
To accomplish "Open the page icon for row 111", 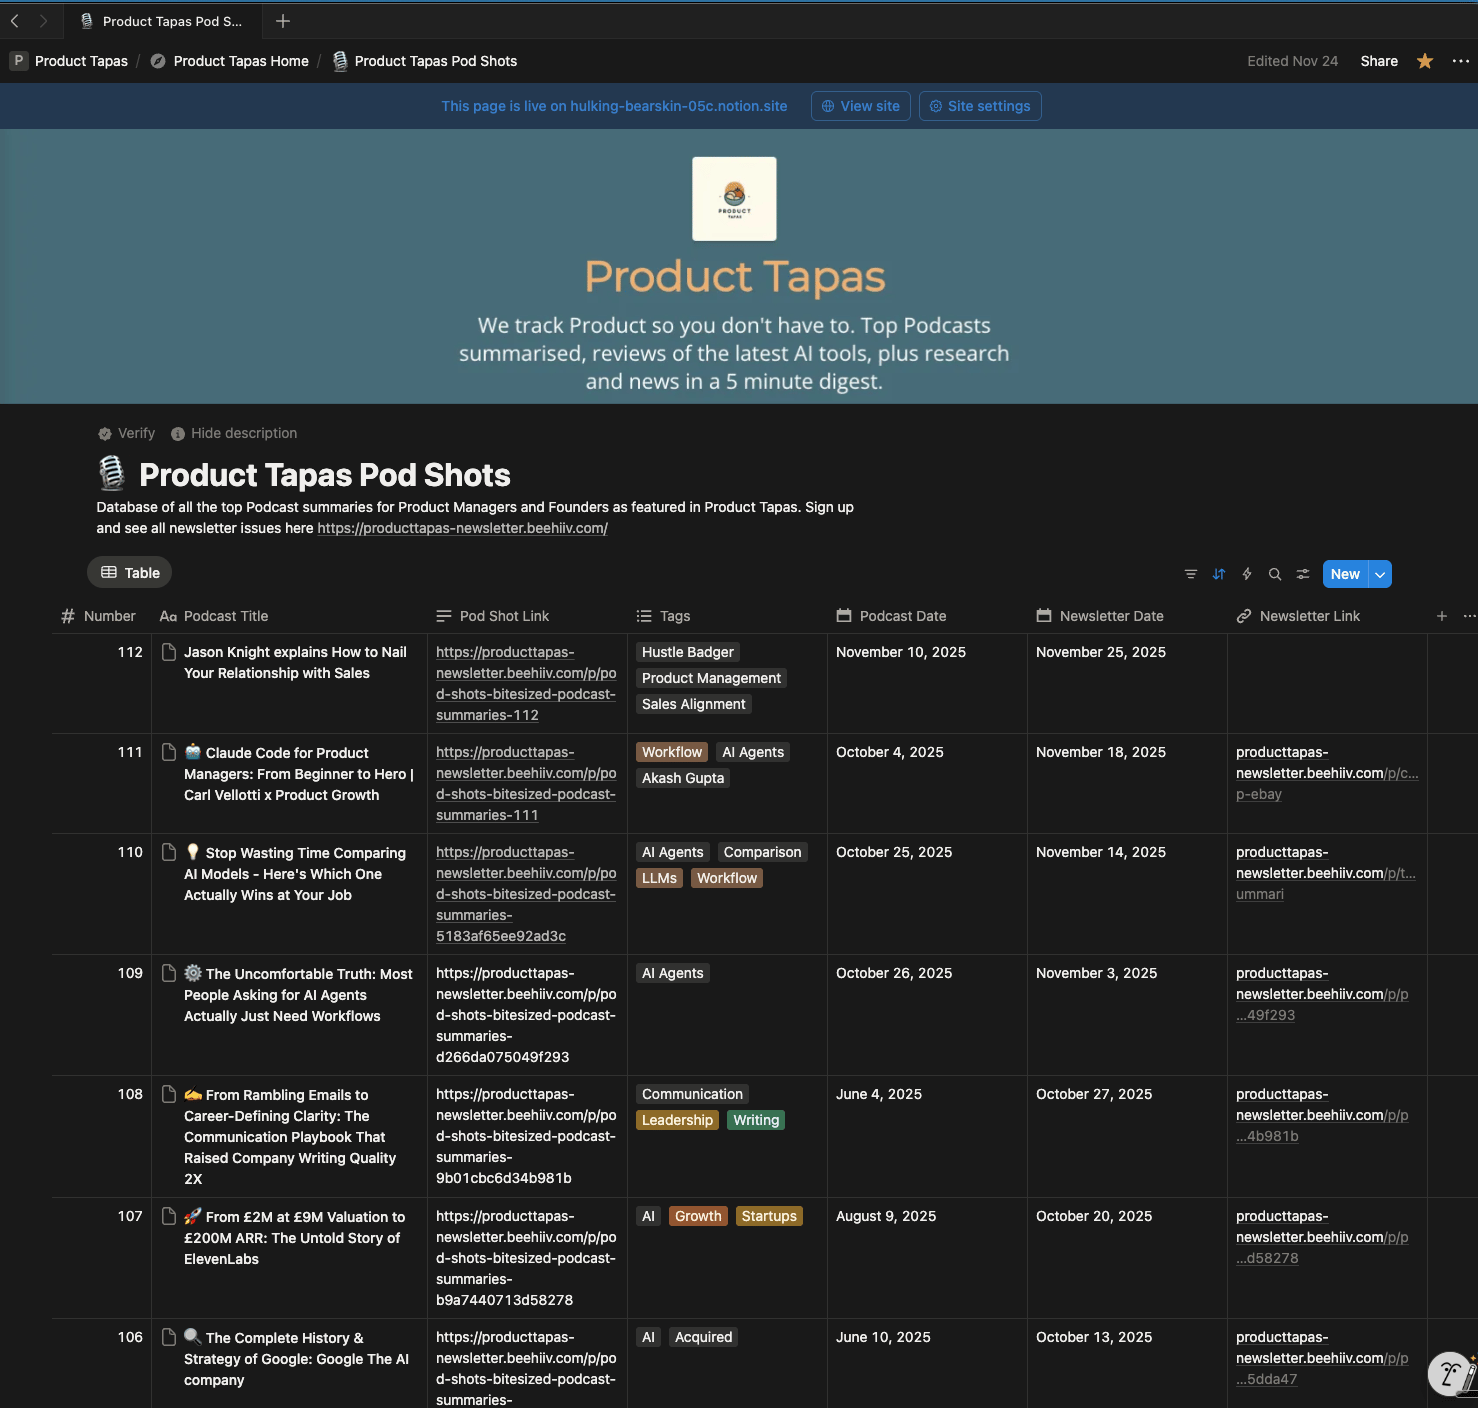I will [x=169, y=752].
